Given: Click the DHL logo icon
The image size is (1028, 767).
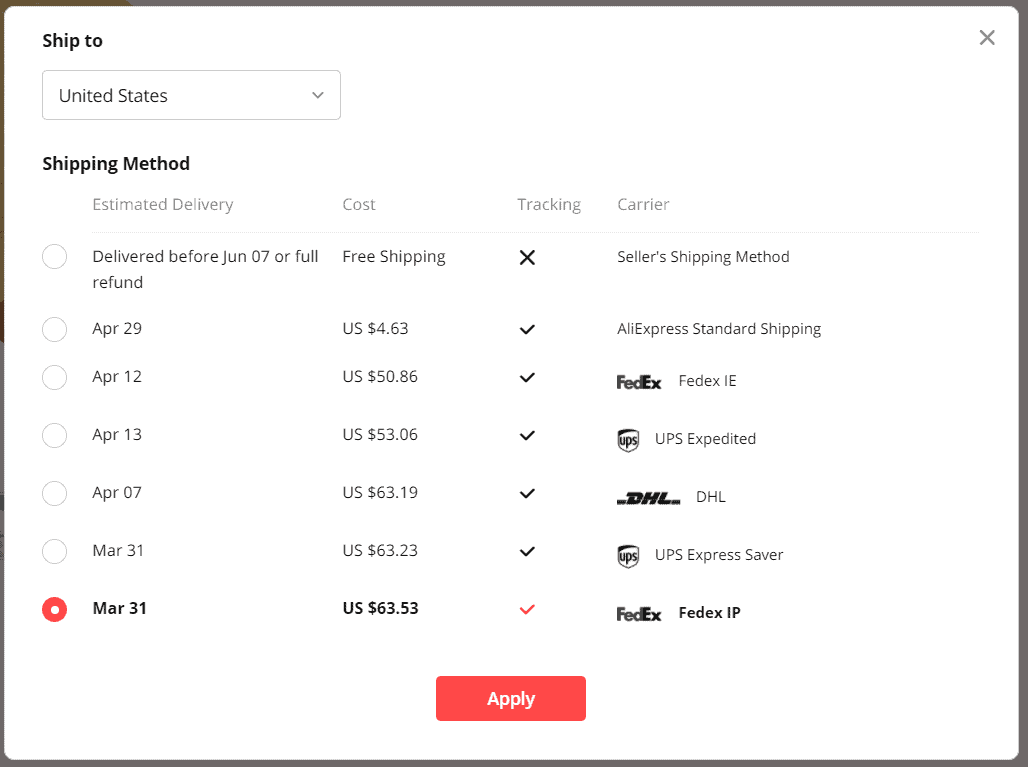Looking at the screenshot, I should coord(648,498).
